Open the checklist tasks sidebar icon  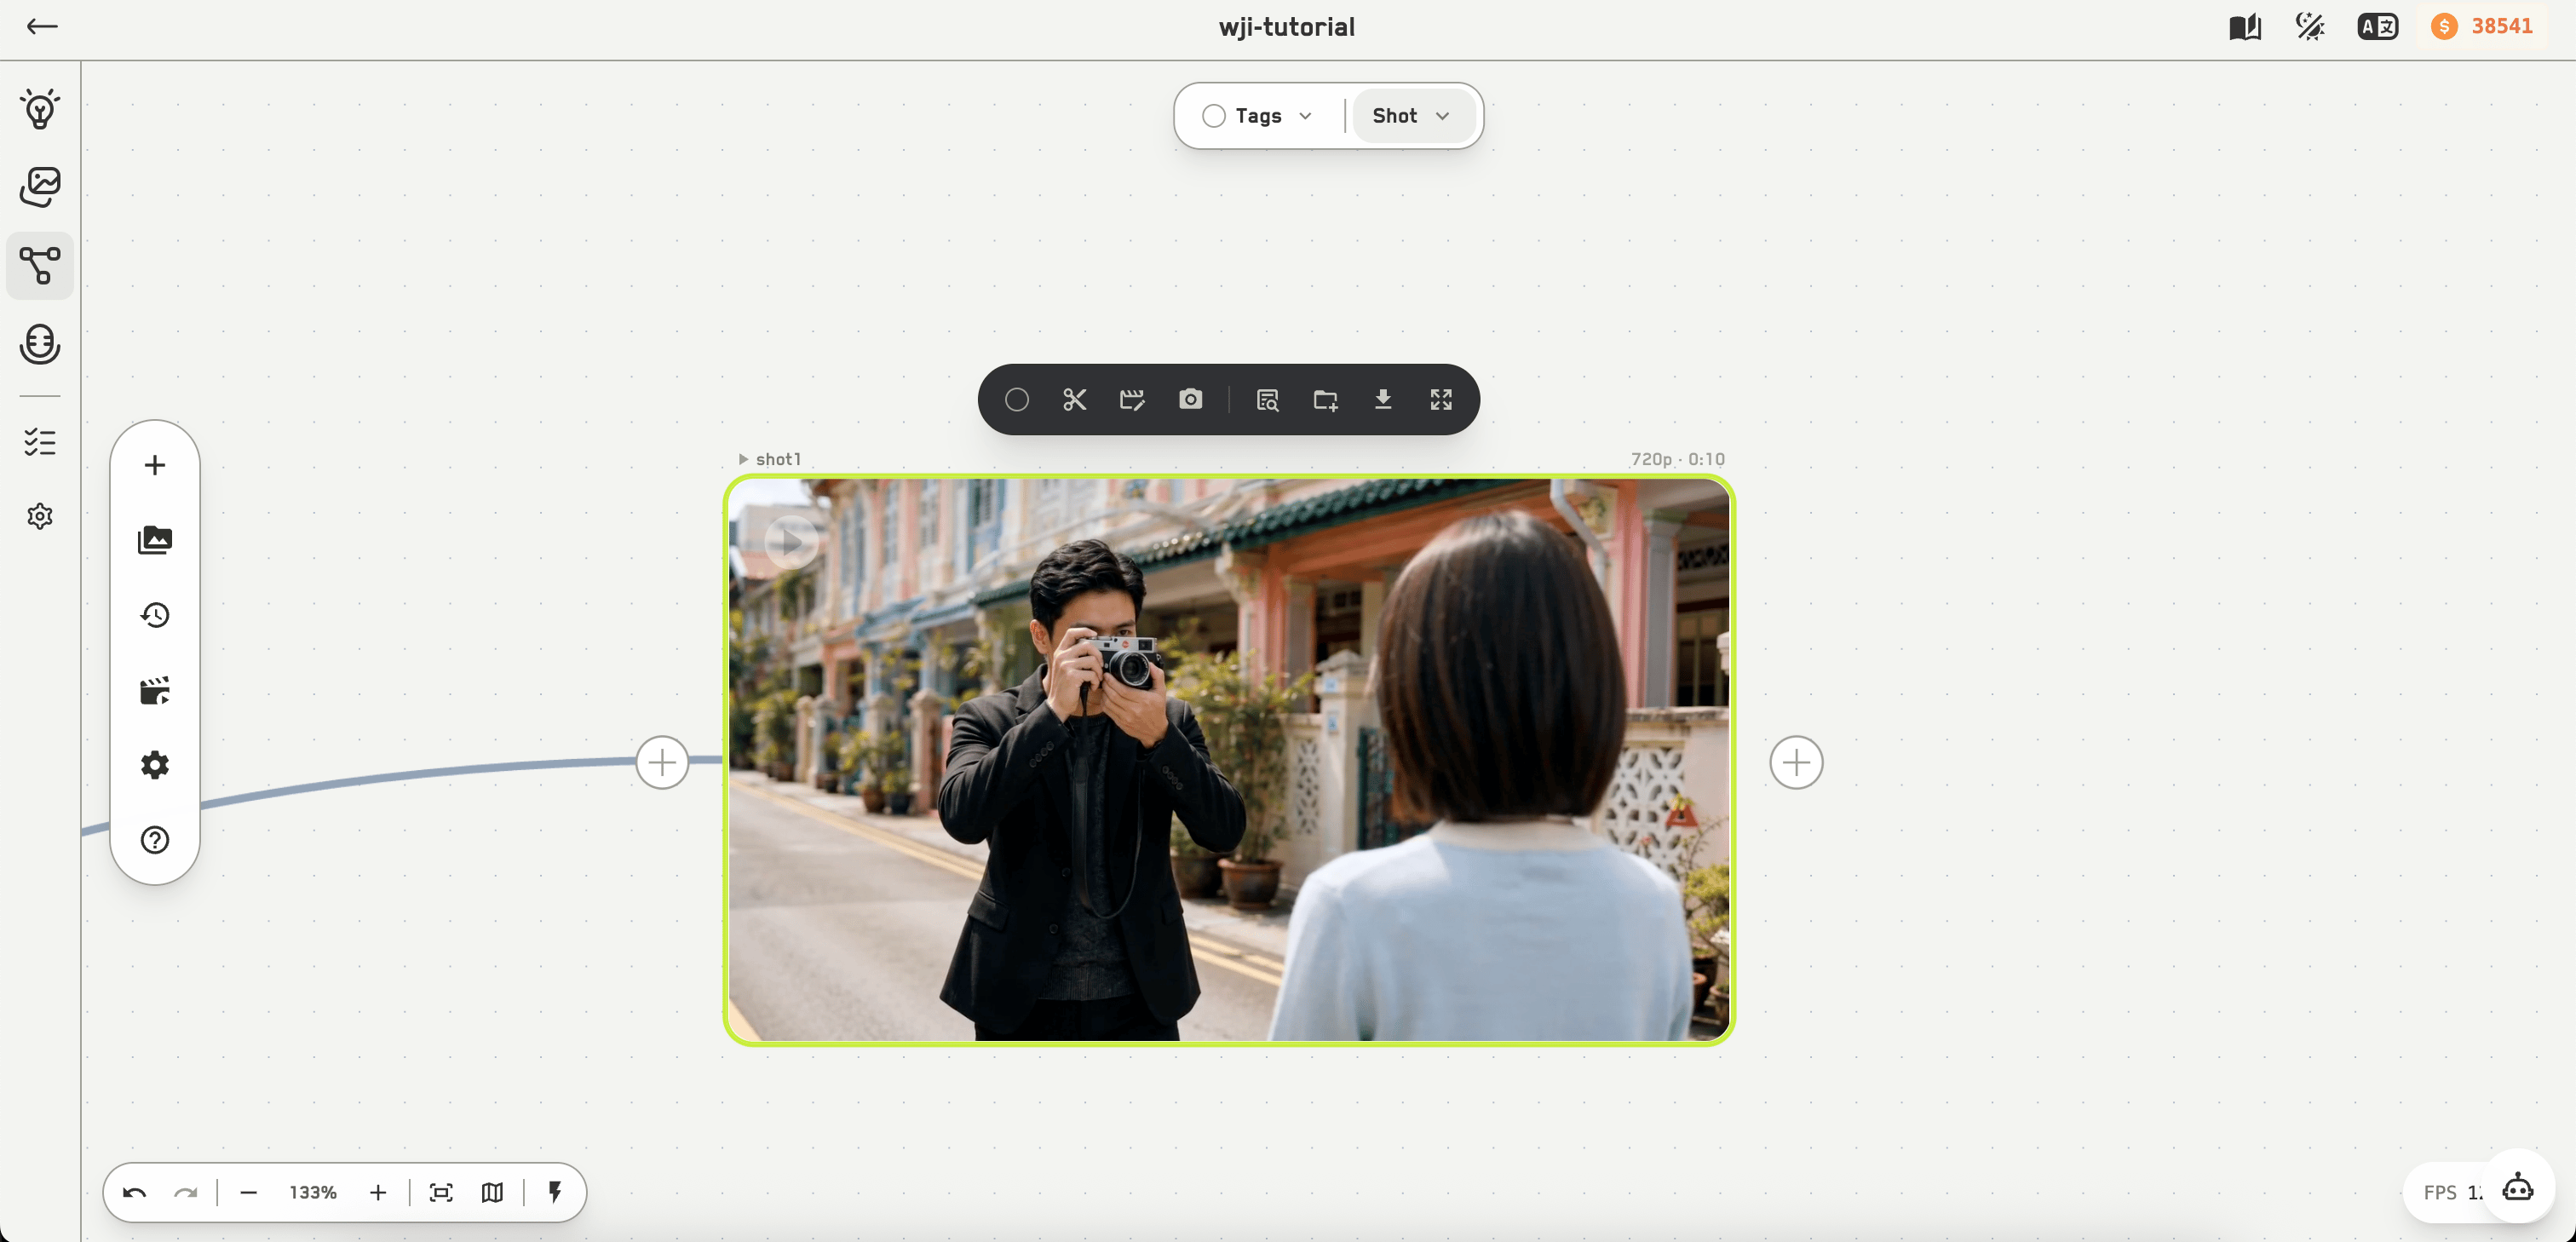click(x=40, y=442)
